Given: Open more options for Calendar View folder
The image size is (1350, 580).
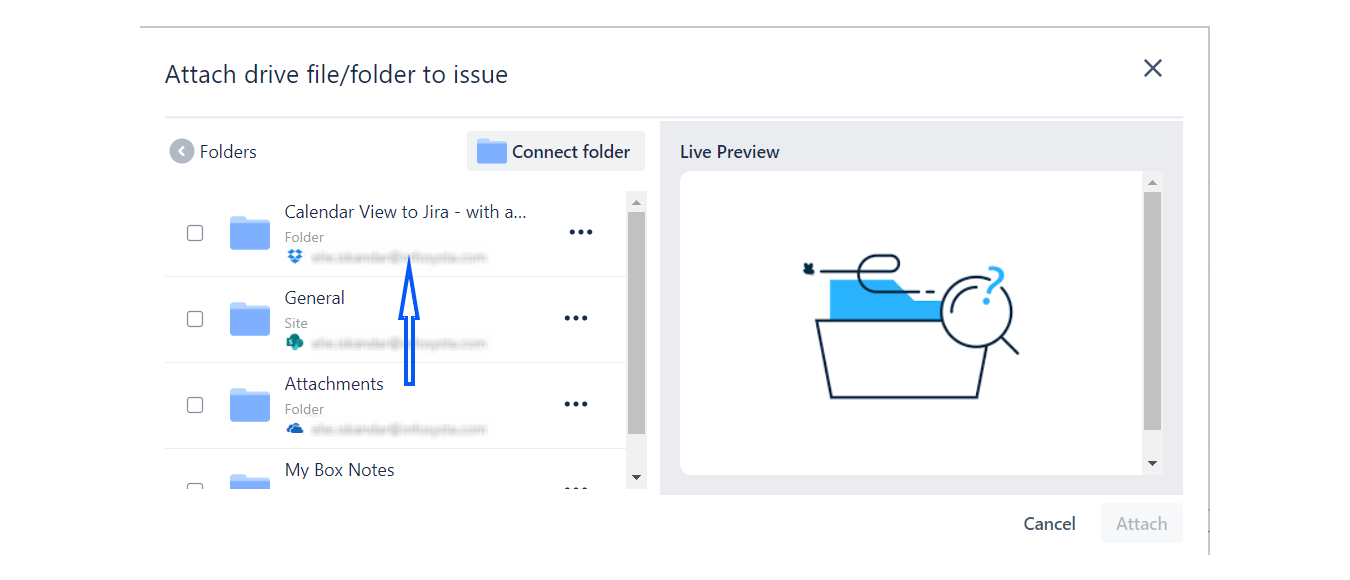Looking at the screenshot, I should pos(580,233).
